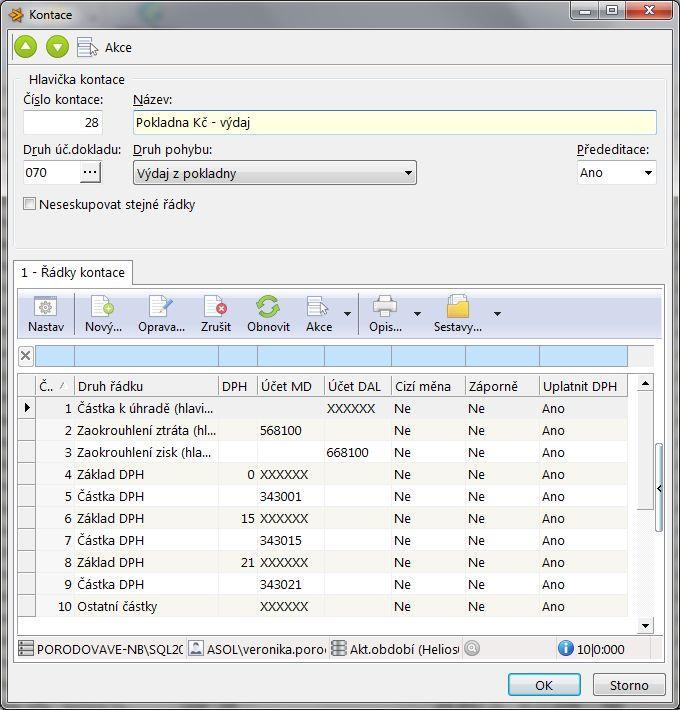The width and height of the screenshot is (680, 710).
Task: Delete selected row with Zrušit
Action: 215,314
